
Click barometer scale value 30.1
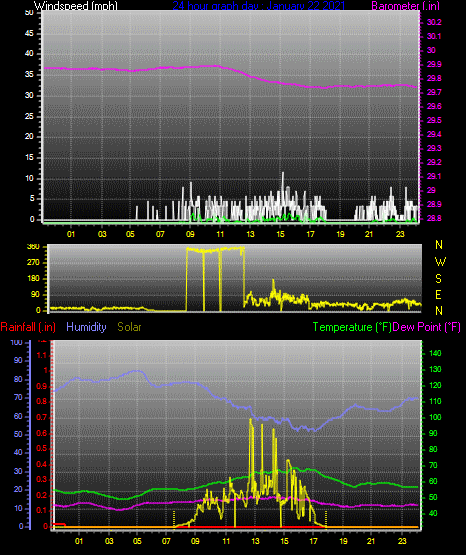coord(434,36)
